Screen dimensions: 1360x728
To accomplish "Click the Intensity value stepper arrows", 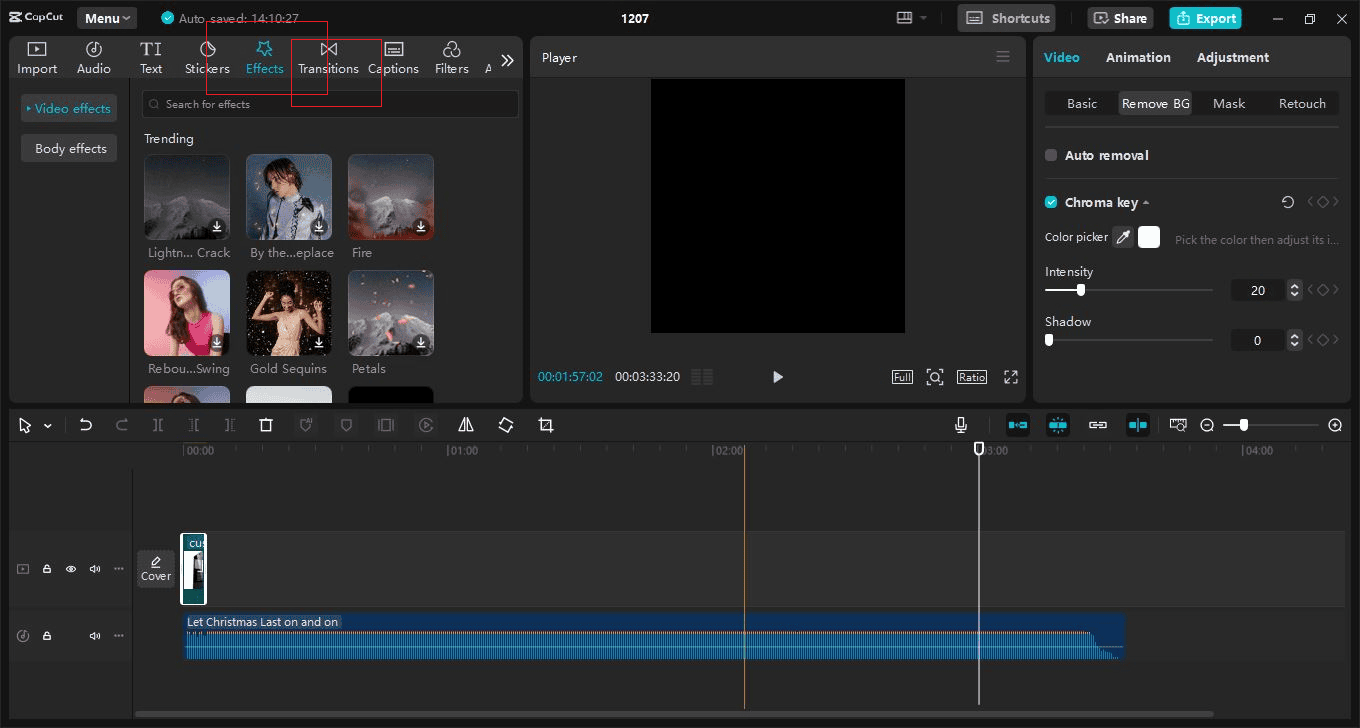I will coord(1295,290).
